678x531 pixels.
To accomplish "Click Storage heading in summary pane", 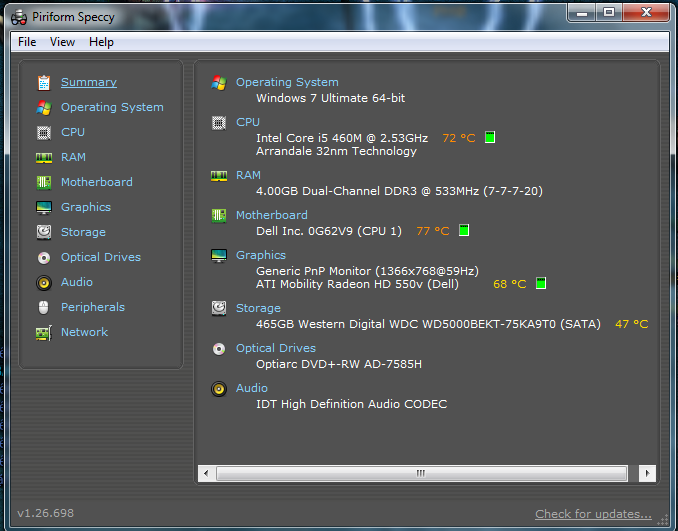I will [258, 308].
